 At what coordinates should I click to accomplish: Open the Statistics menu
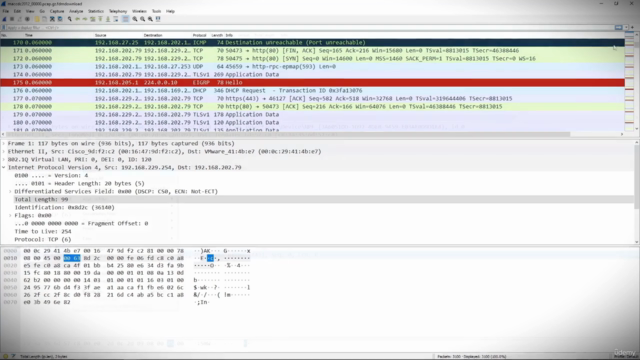96,11
